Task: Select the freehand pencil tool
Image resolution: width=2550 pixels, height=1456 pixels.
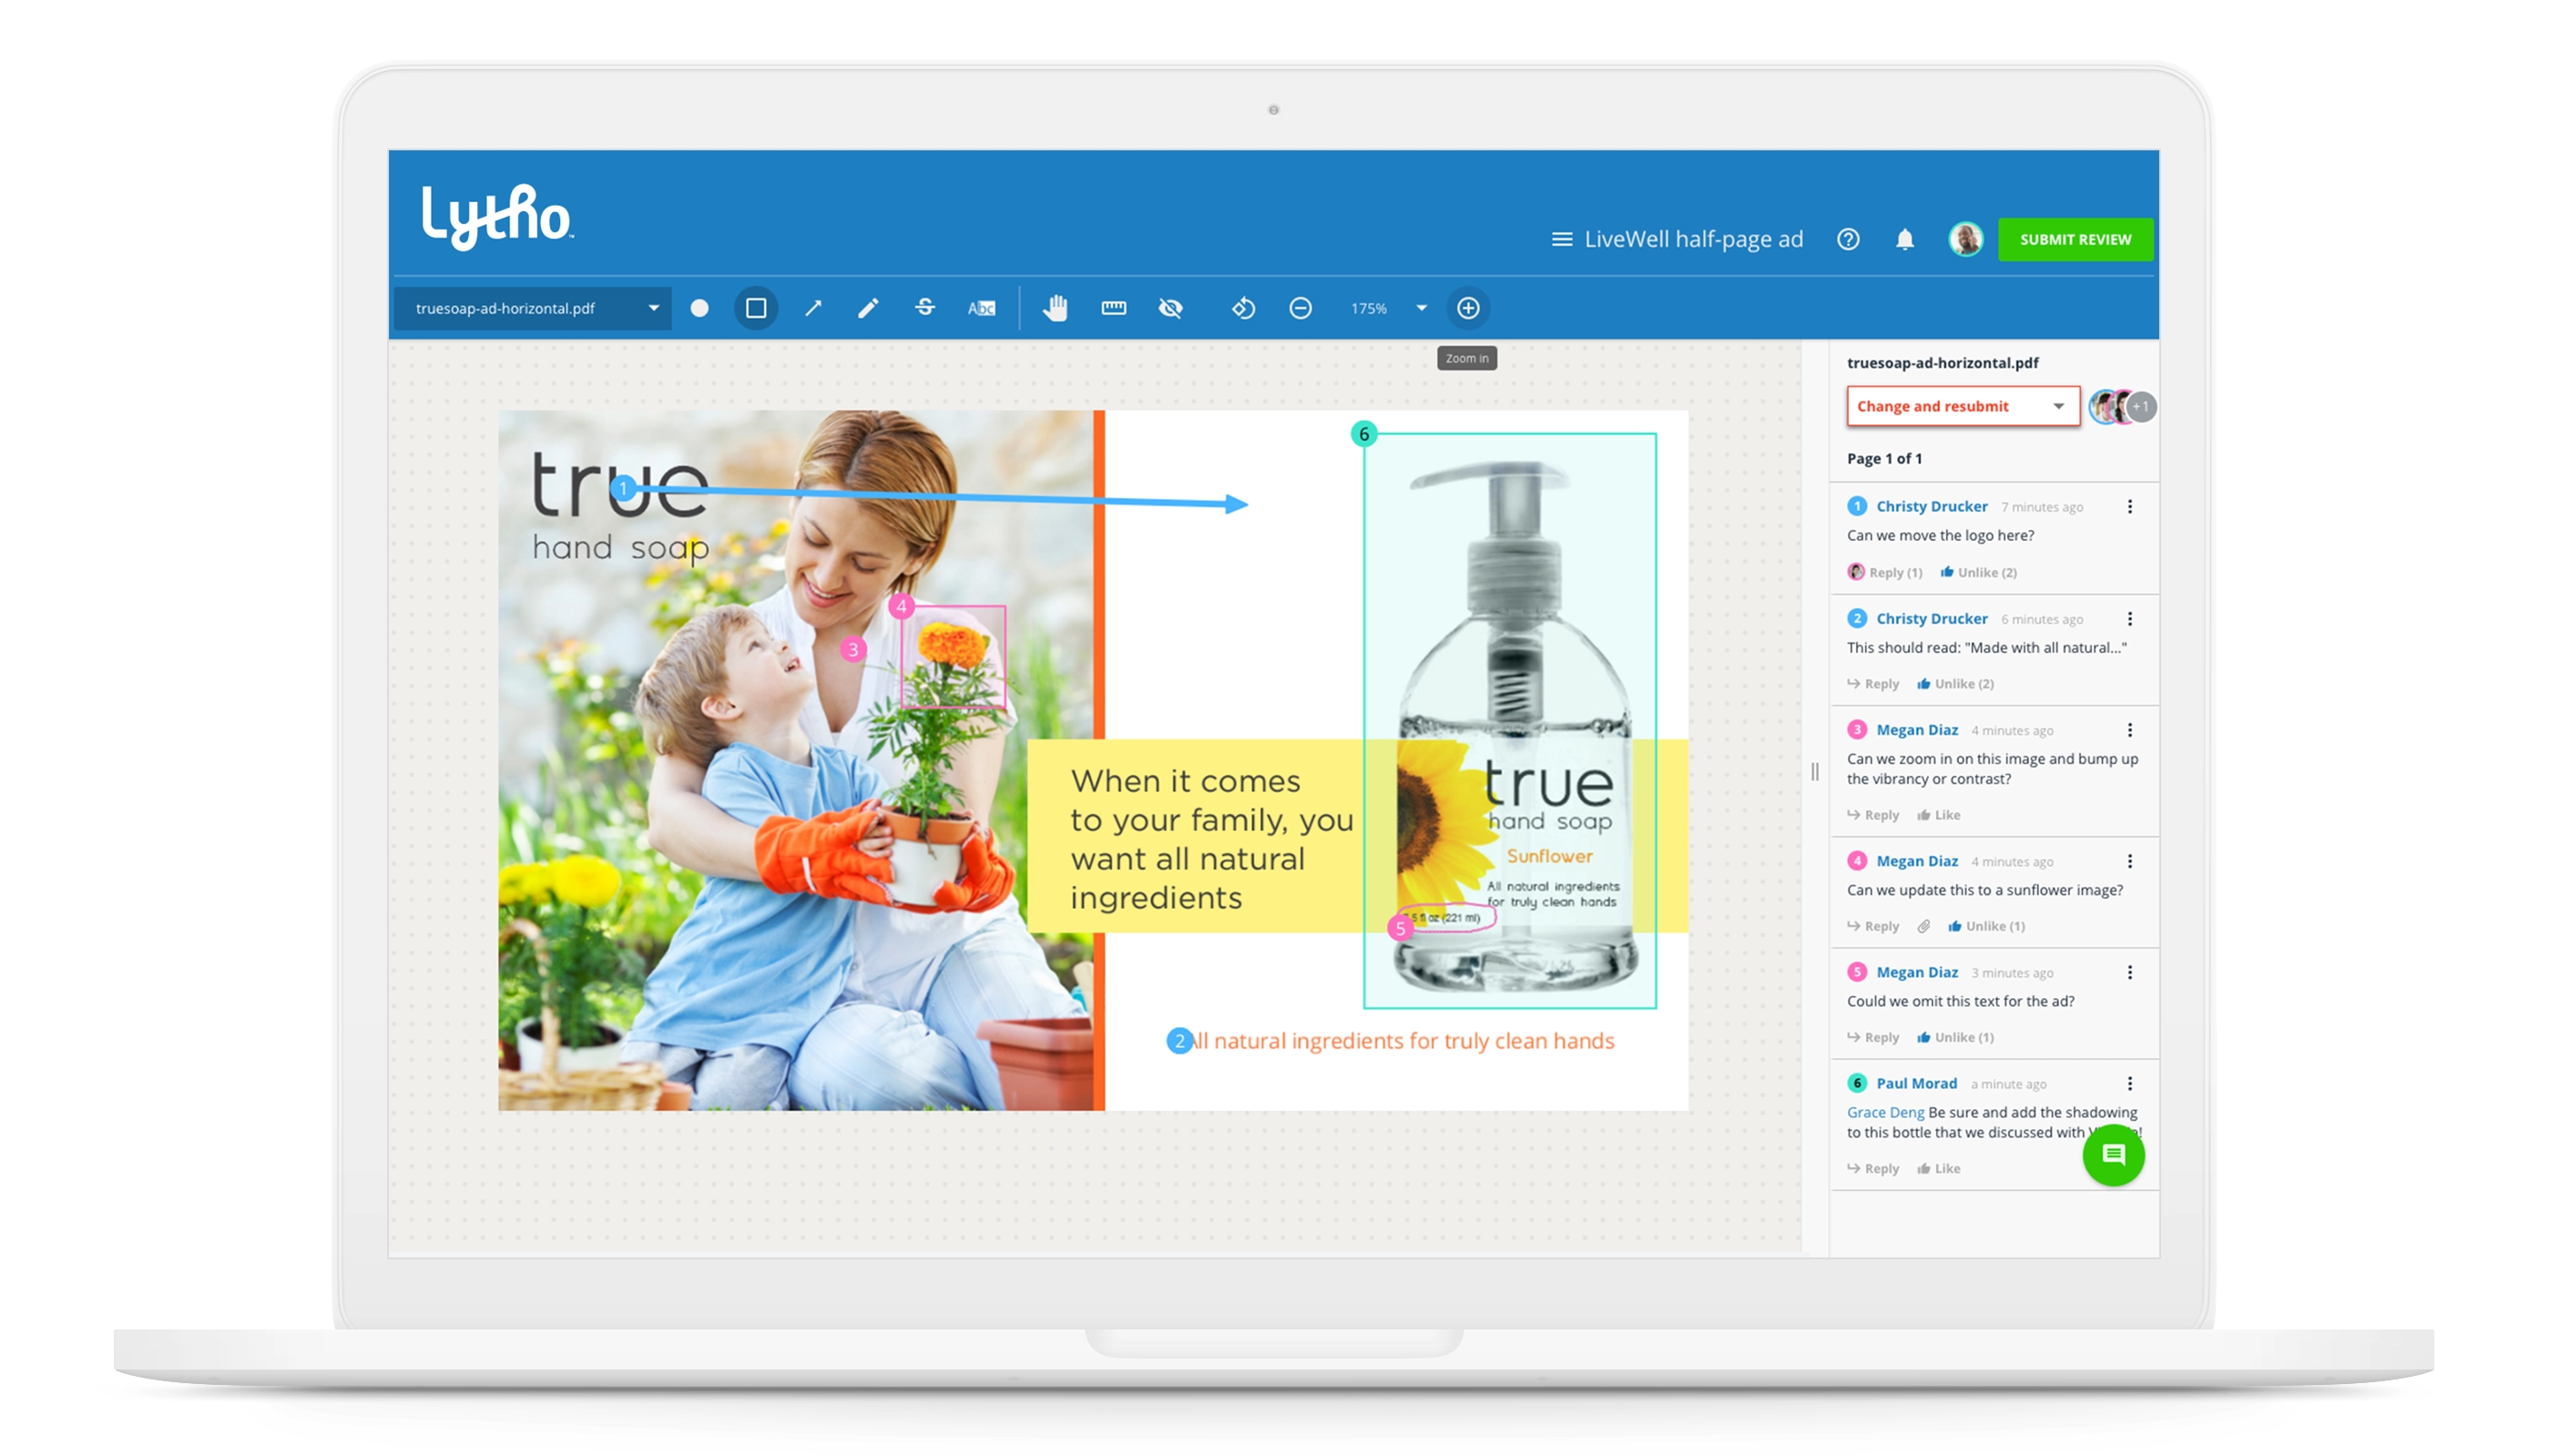Action: click(x=868, y=308)
